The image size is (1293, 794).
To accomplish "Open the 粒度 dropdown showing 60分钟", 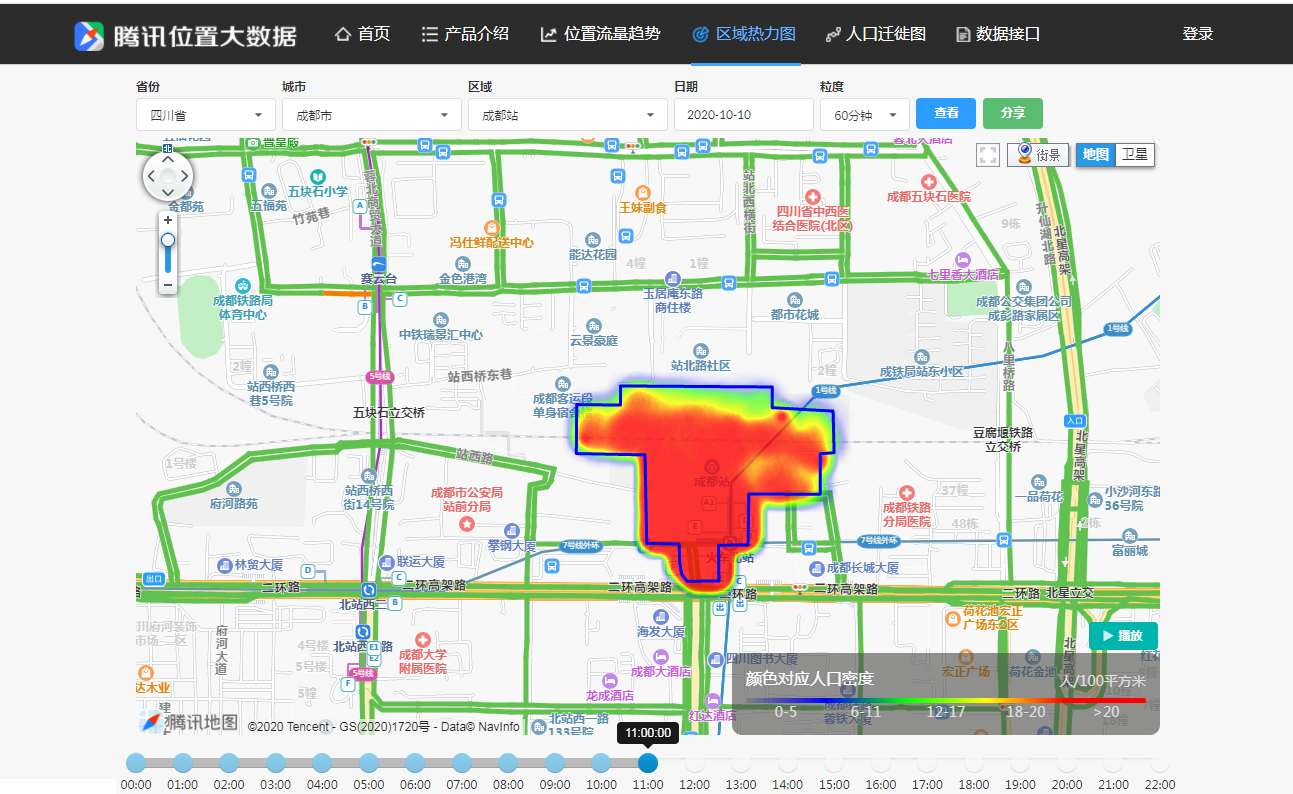I will [x=865, y=114].
